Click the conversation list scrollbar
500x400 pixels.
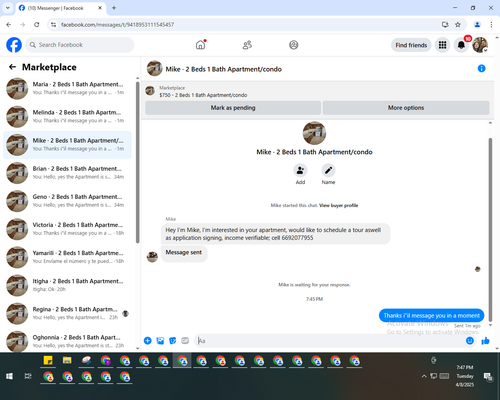click(137, 162)
